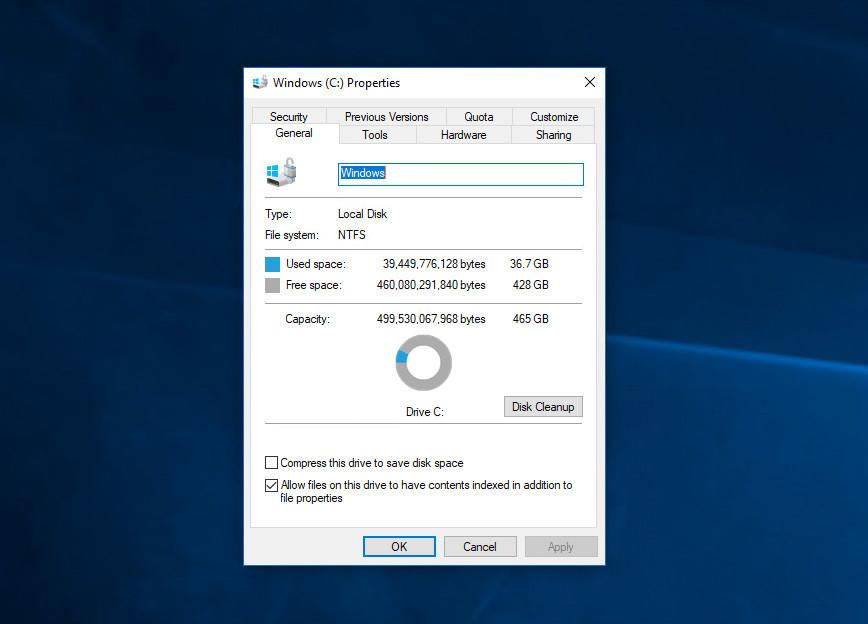Click the Local Disk type value

tap(363, 214)
